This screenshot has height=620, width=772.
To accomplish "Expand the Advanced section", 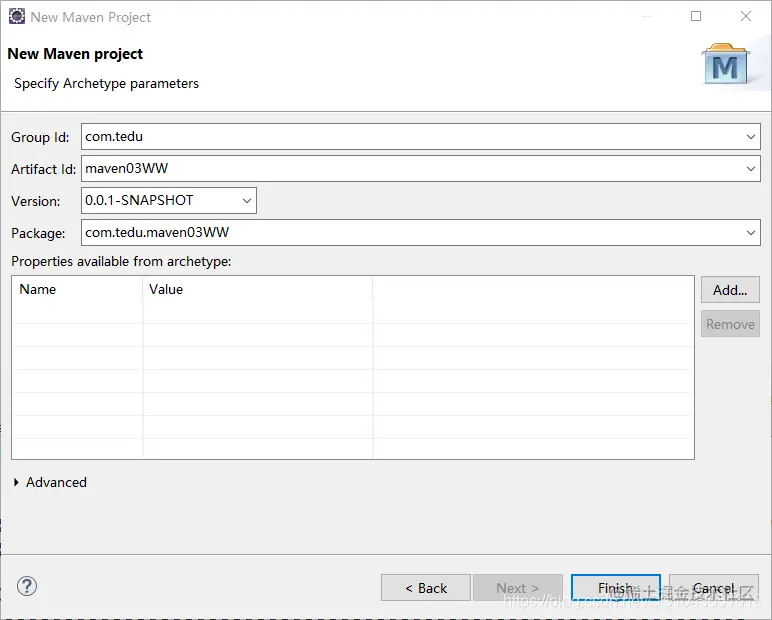I will (x=16, y=482).
